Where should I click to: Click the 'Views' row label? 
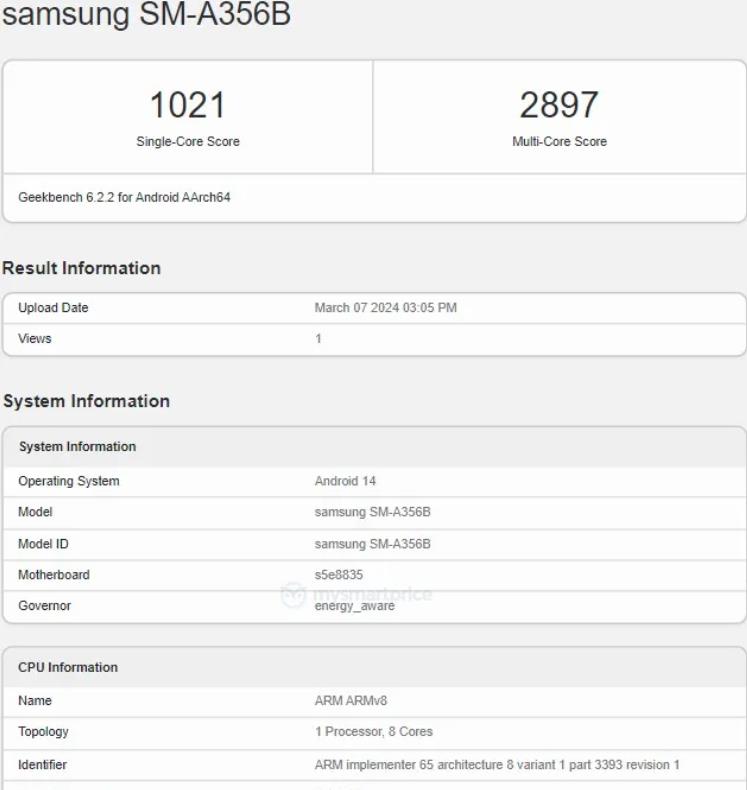click(x=35, y=339)
